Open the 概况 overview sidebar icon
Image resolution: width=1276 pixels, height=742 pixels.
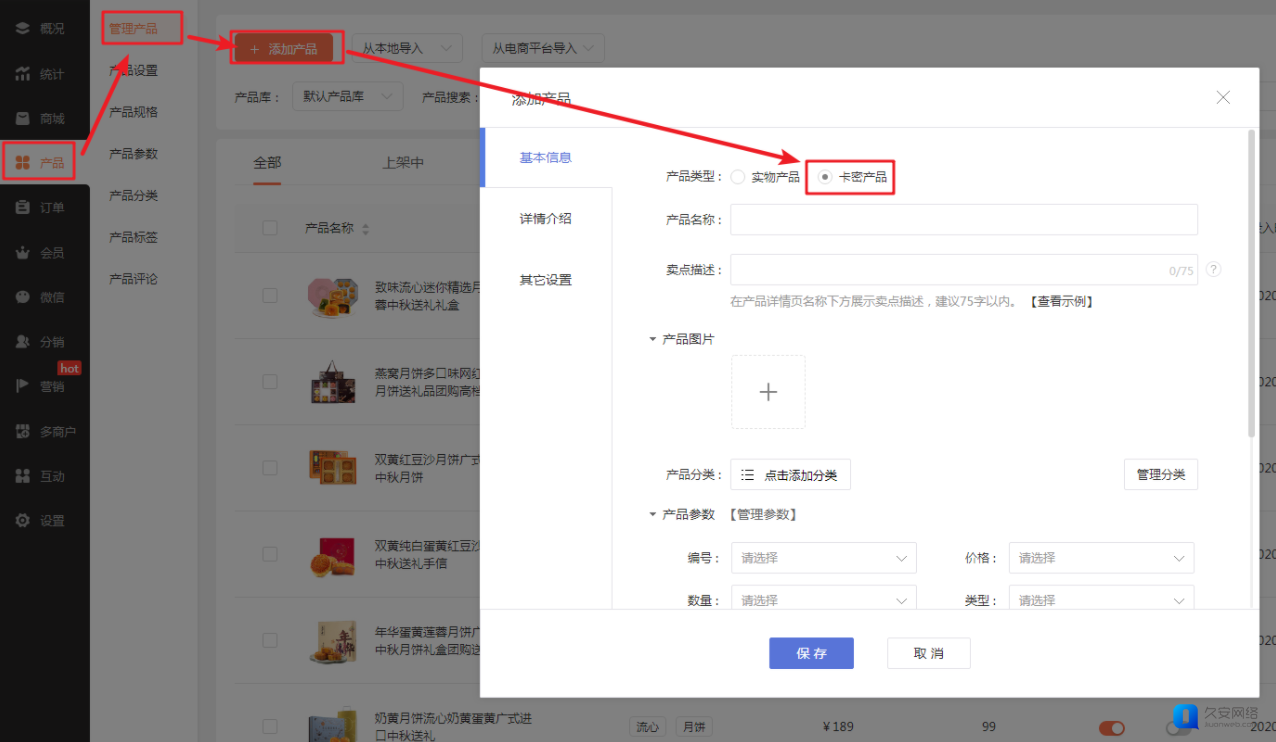pyautogui.click(x=22, y=28)
